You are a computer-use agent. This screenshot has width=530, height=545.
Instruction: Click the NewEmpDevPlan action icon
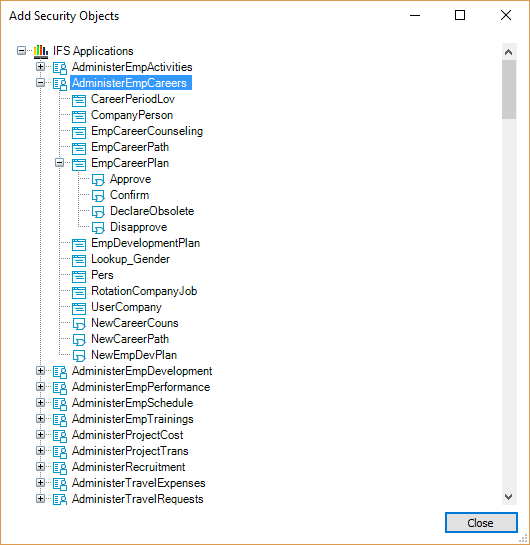click(79, 356)
